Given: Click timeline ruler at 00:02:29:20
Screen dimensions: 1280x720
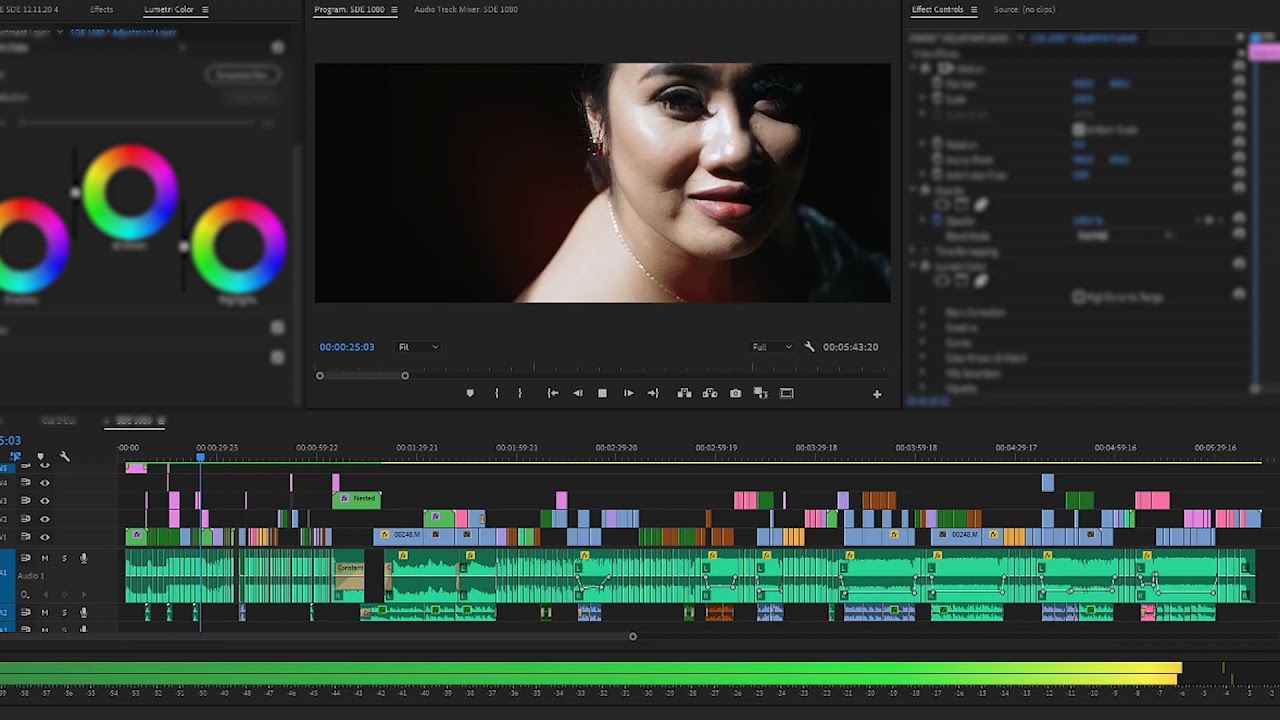Looking at the screenshot, I should click(x=616, y=448).
